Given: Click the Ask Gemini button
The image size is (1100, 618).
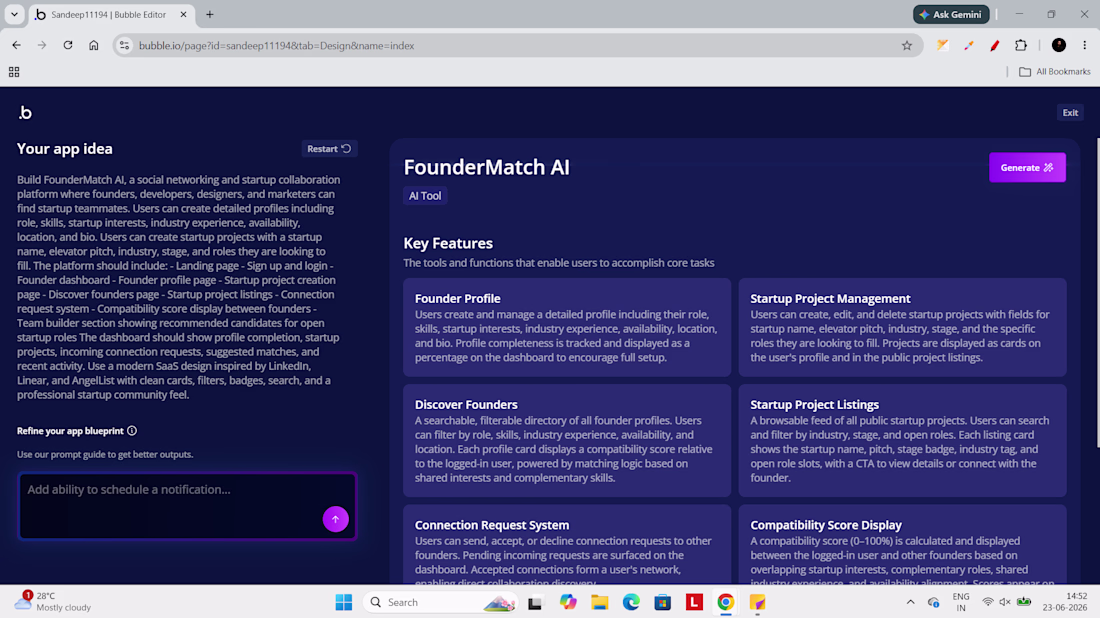Looking at the screenshot, I should pos(951,14).
